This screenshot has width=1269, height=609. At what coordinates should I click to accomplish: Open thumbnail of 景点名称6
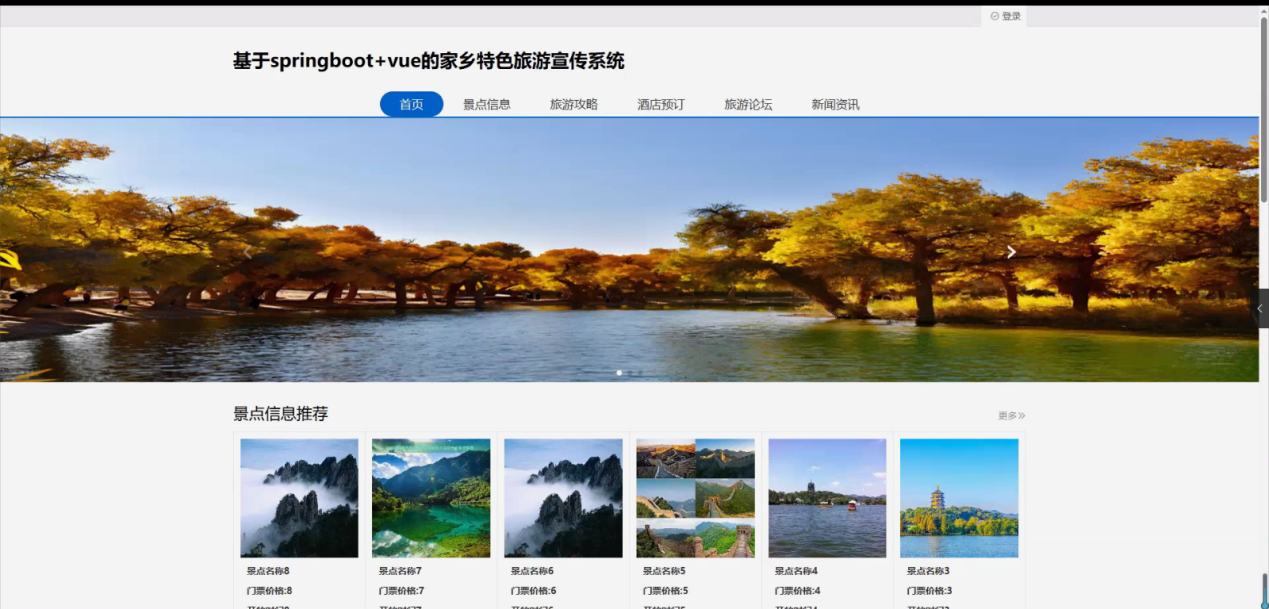tap(563, 498)
